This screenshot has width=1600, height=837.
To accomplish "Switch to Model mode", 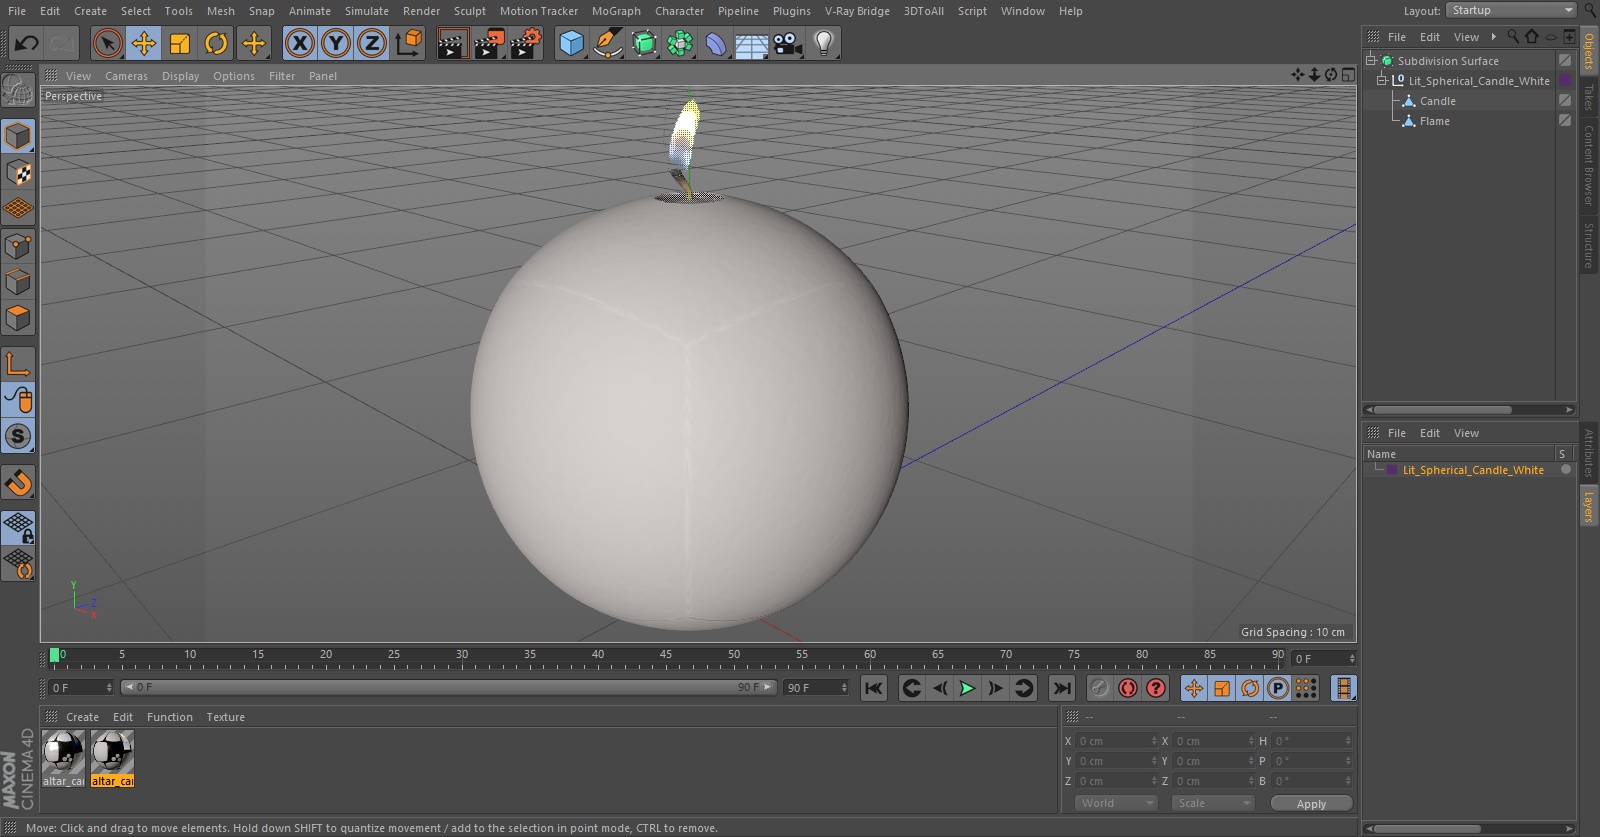I will (x=18, y=136).
